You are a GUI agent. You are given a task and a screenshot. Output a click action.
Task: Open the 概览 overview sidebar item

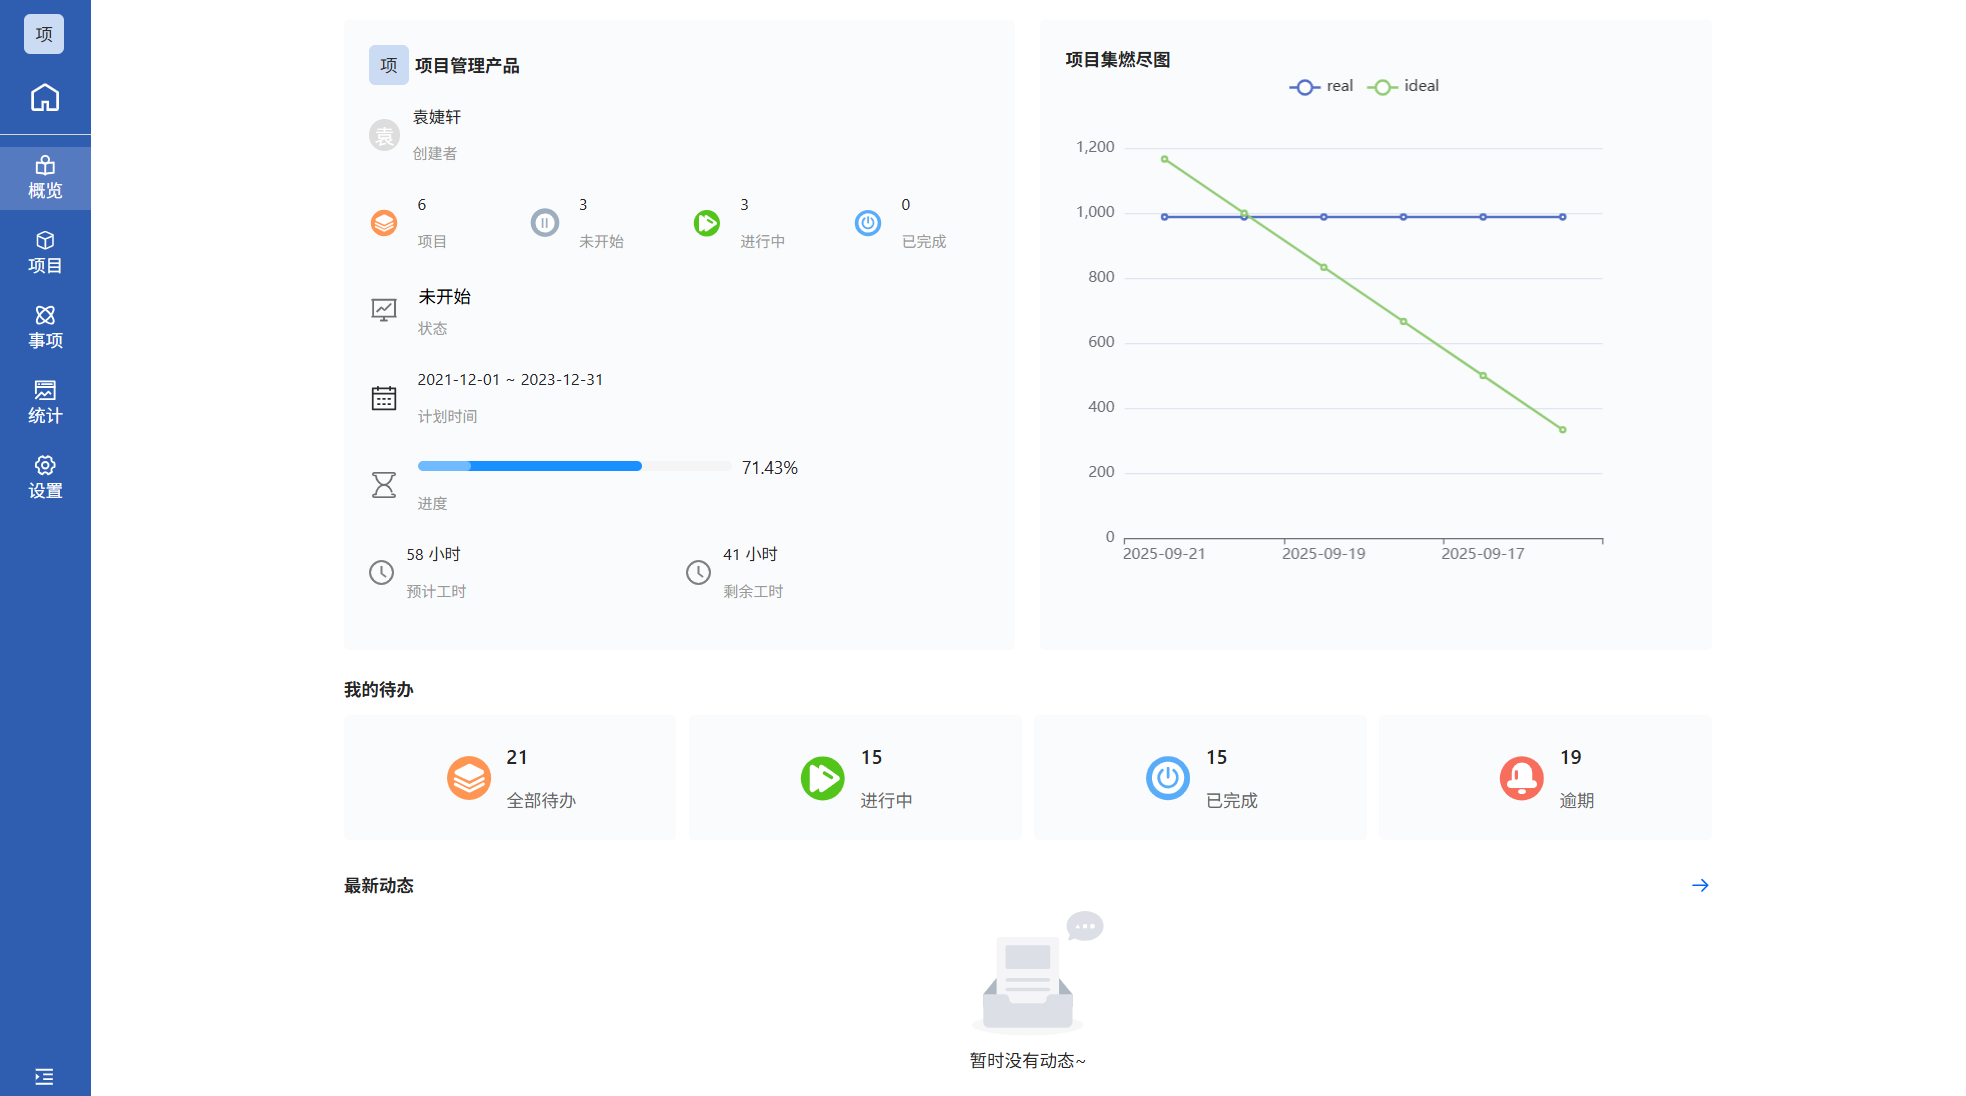45,178
